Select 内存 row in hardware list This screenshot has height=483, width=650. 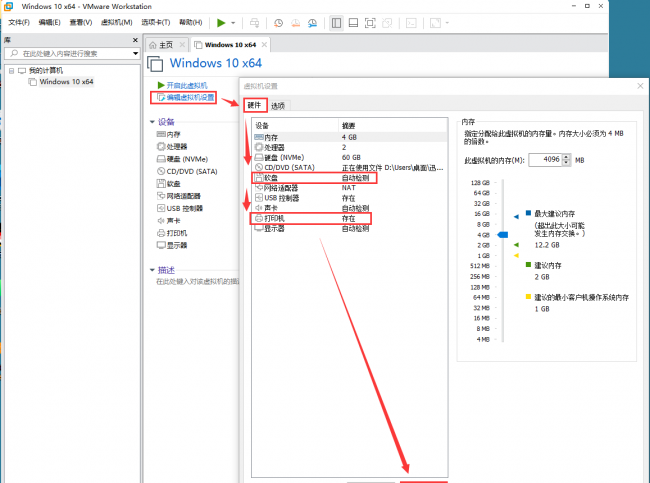tap(350, 137)
